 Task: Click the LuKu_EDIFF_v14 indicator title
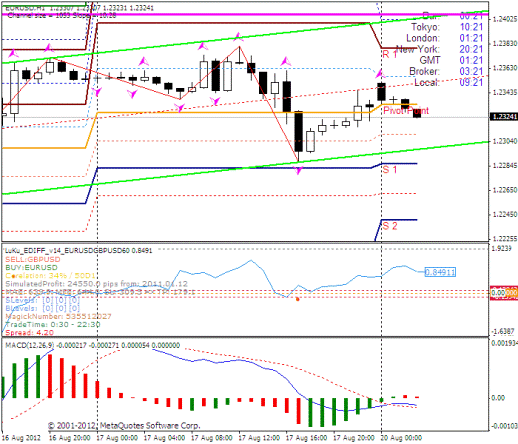point(78,250)
